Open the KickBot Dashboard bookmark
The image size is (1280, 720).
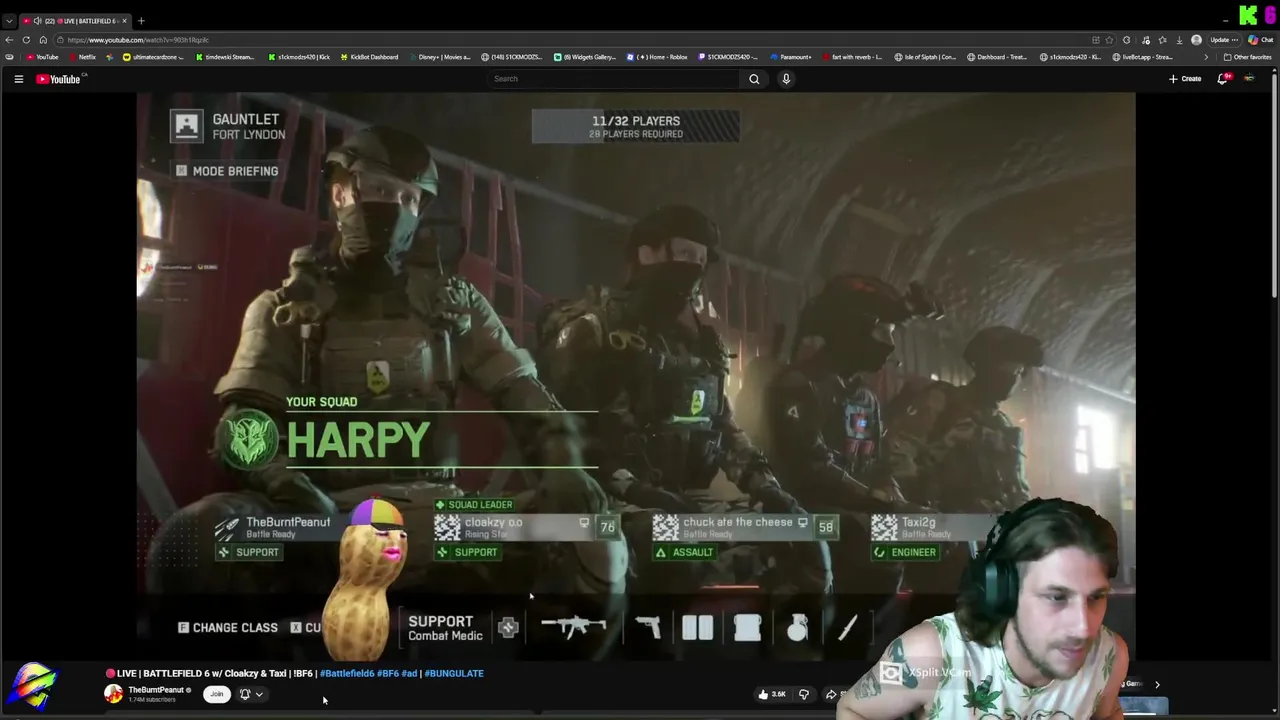[x=369, y=57]
